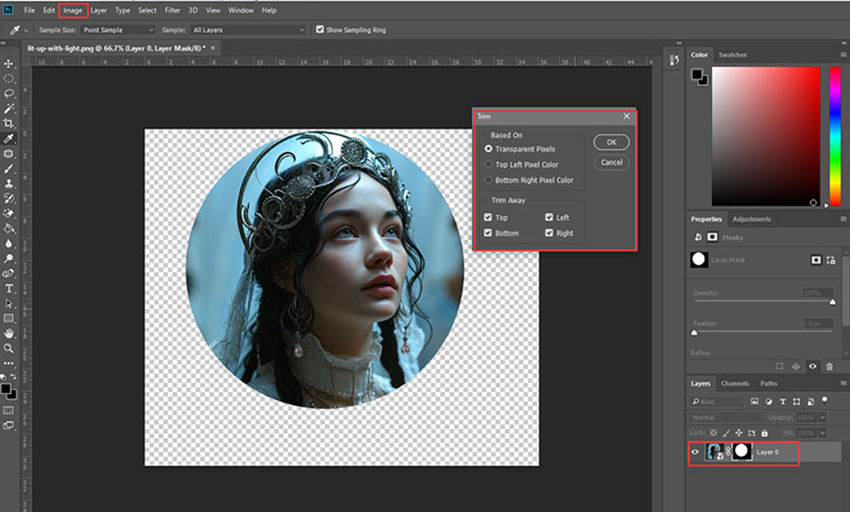Open the Properties panel flyout menu

843,219
